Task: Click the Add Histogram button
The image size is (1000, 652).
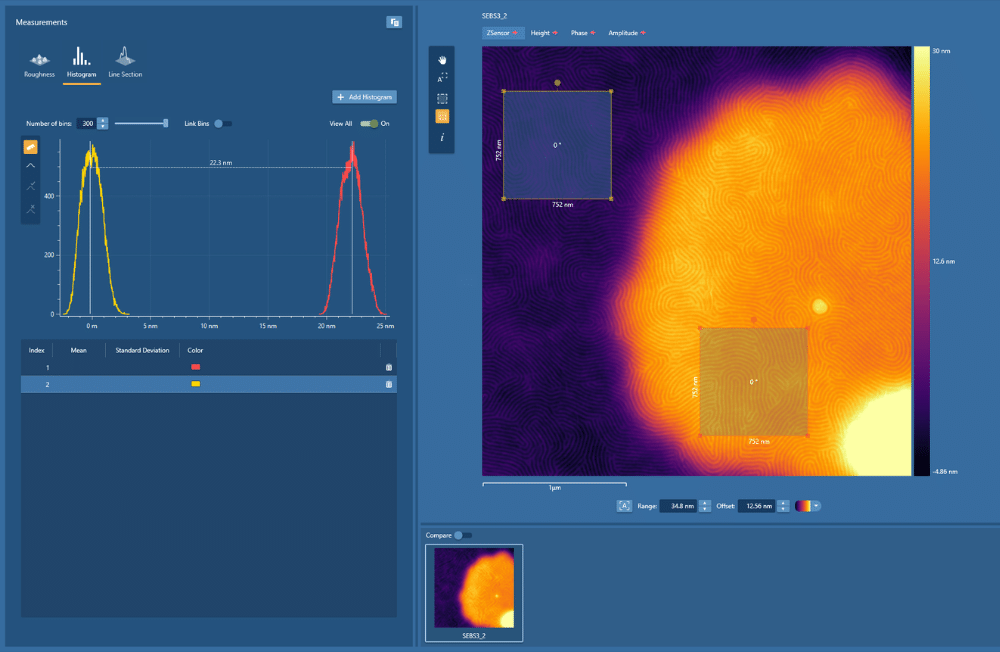Action: (365, 97)
